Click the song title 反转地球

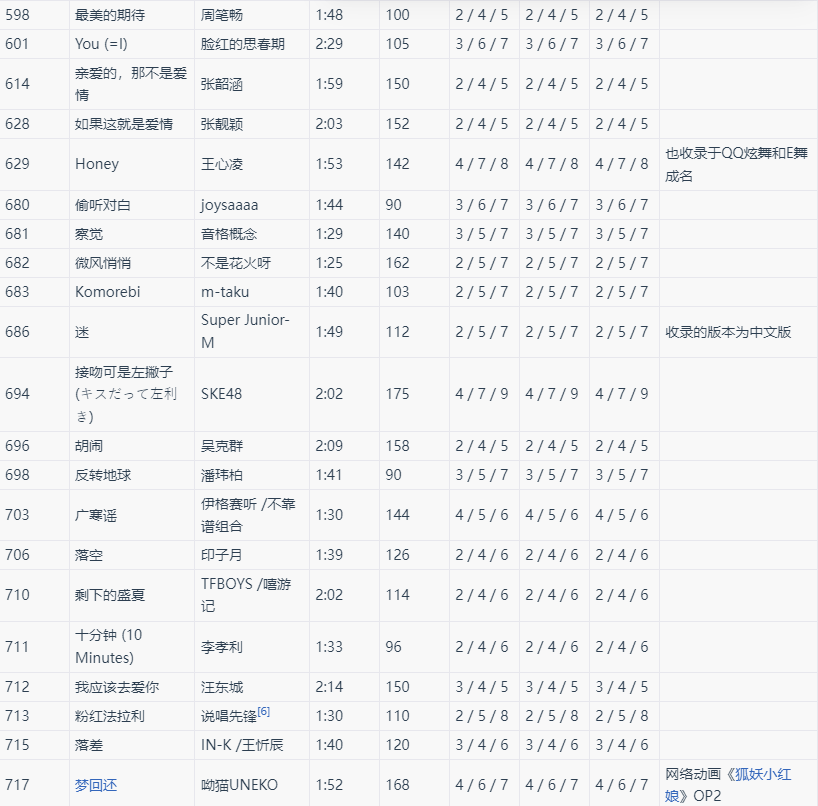(103, 475)
